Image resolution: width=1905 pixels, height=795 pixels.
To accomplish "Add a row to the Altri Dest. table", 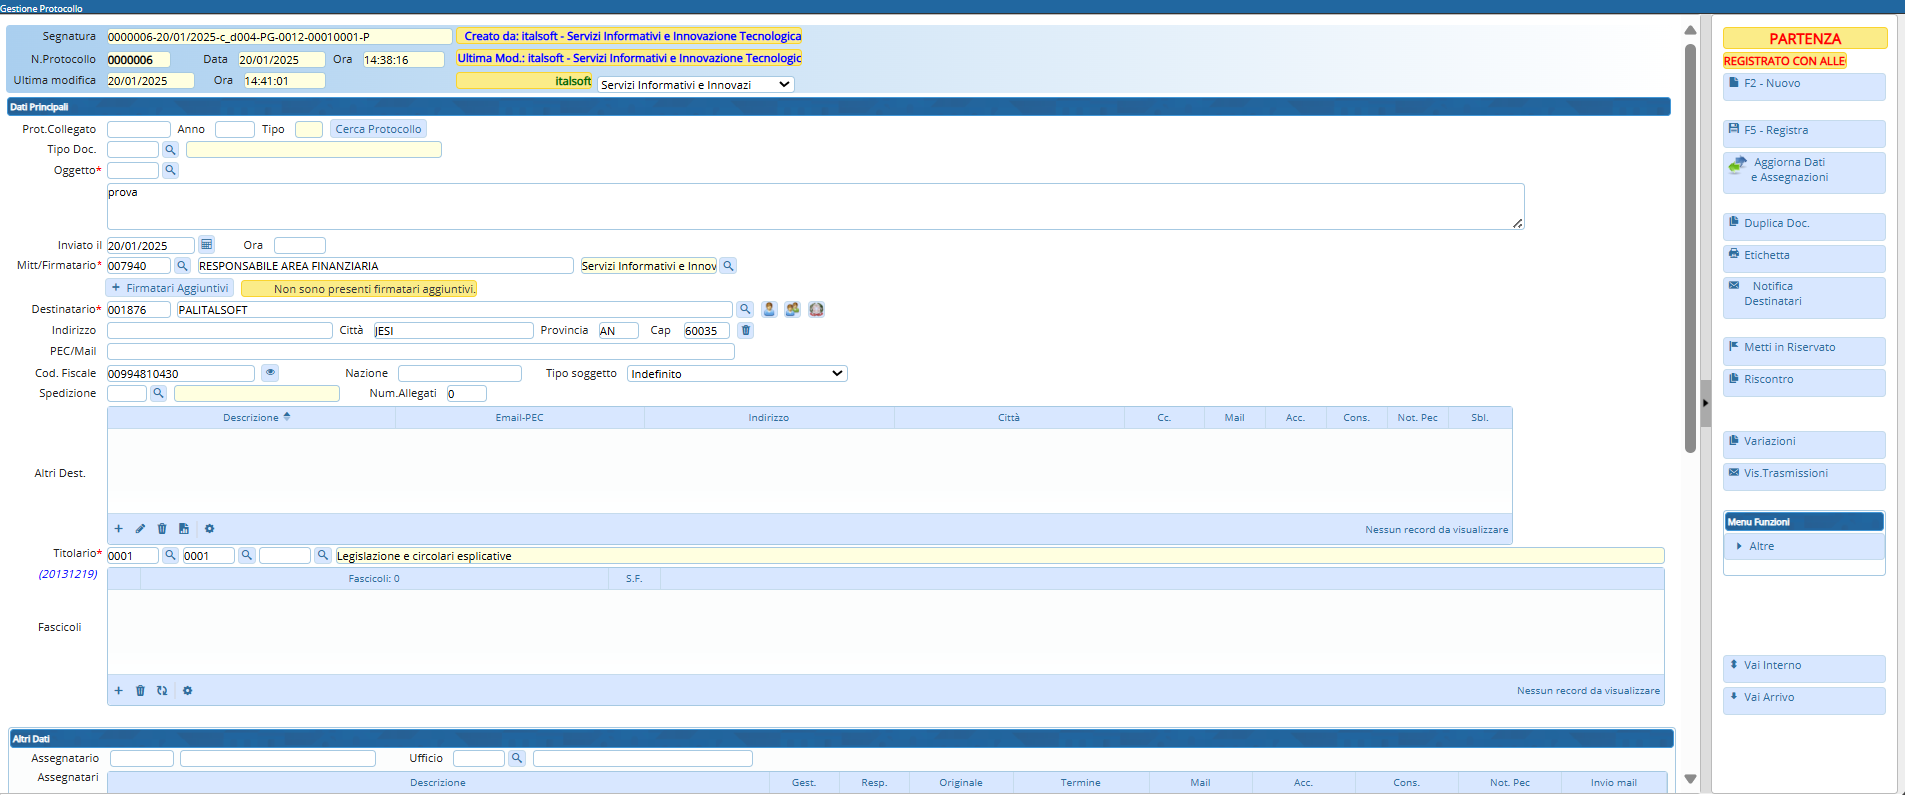I will [118, 529].
